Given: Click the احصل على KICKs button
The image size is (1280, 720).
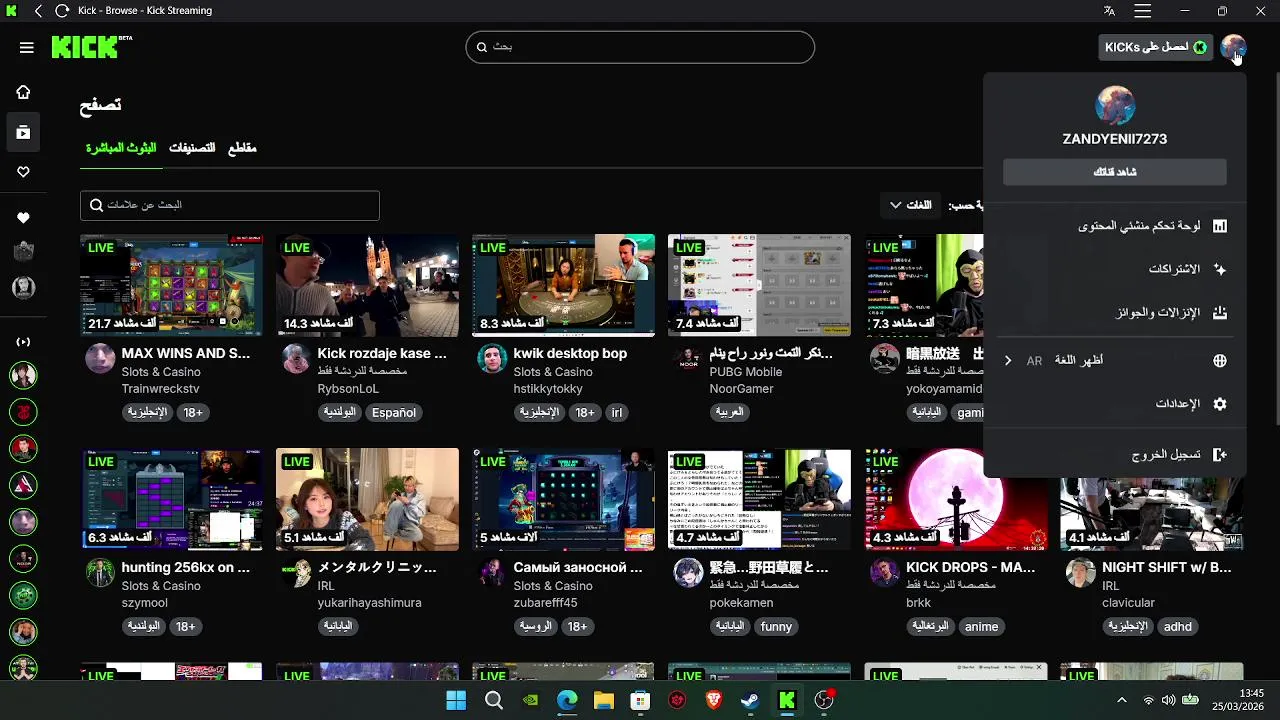Looking at the screenshot, I should coord(1156,47).
